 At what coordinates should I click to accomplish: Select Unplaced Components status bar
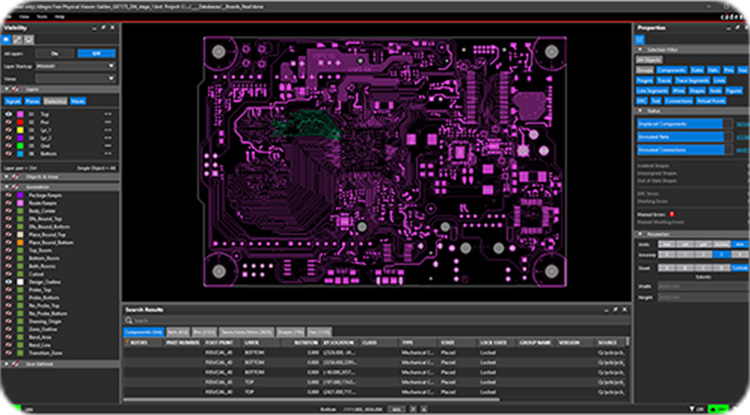pos(679,123)
